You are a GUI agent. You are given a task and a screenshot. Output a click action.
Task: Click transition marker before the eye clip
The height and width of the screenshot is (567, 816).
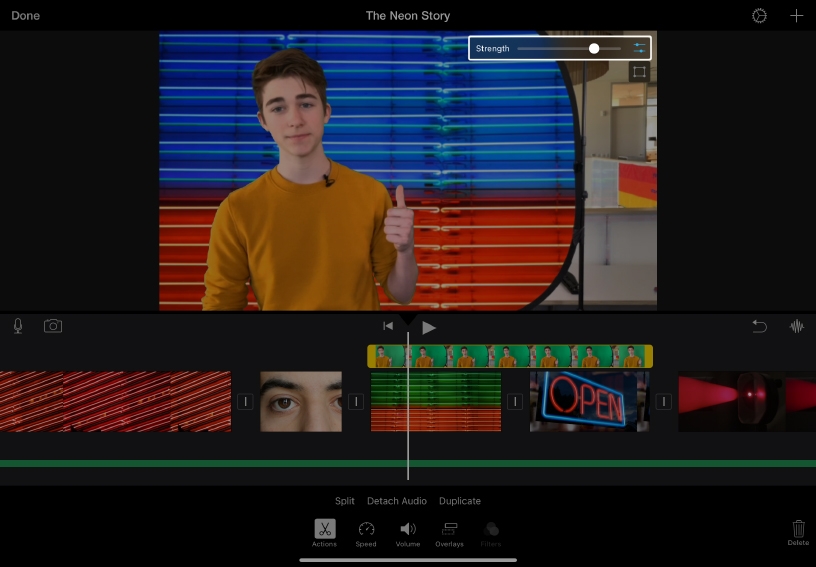(245, 401)
